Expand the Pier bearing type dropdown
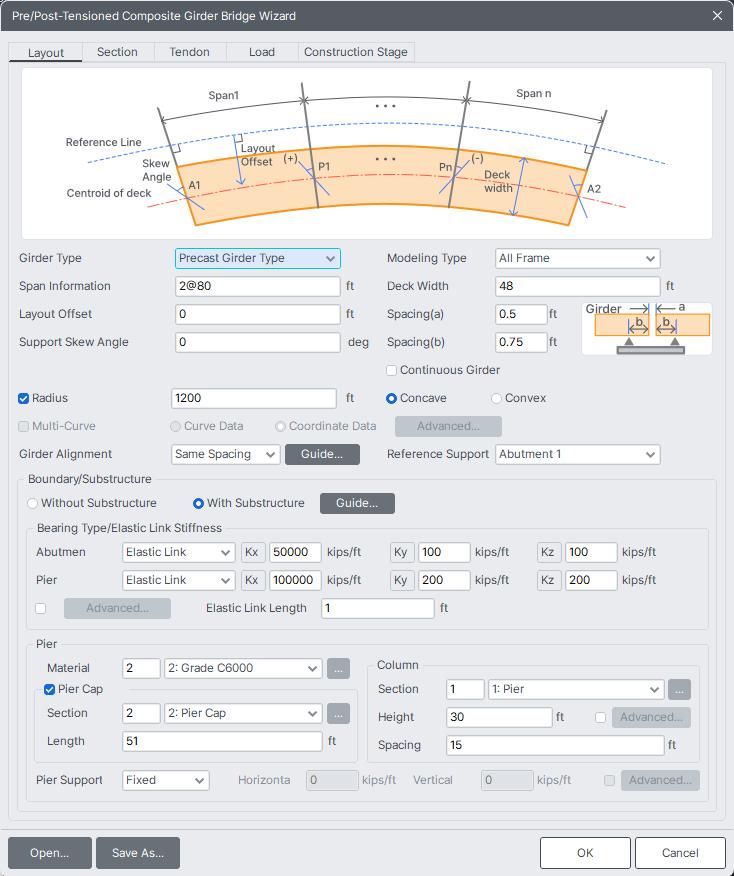Image resolution: width=734 pixels, height=876 pixels. coord(178,580)
